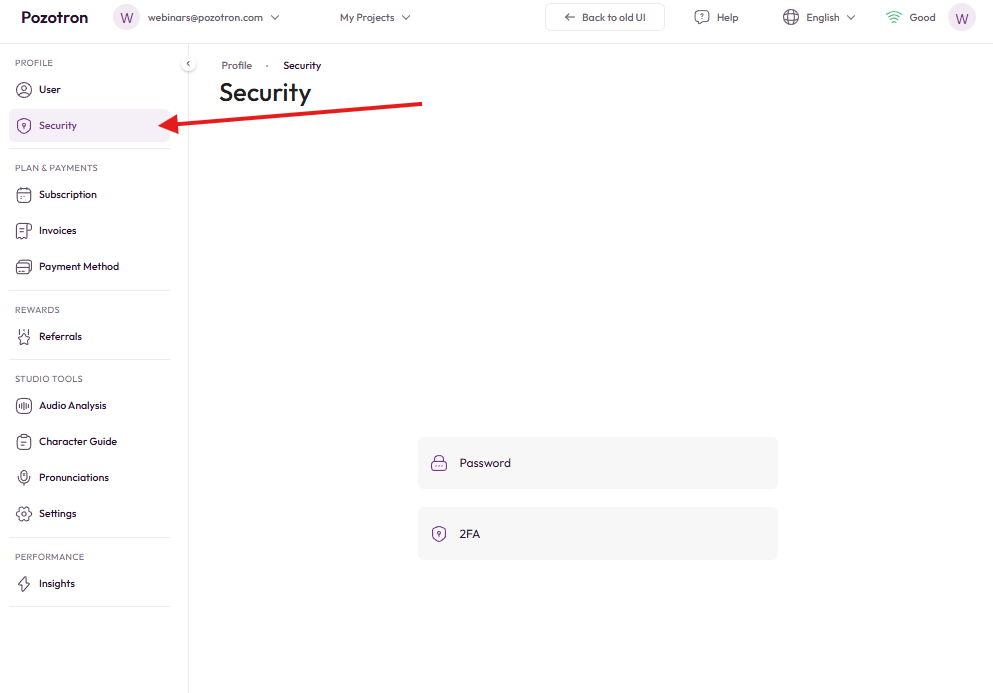Click the Referrals star icon
The image size is (993, 693).
pos(24,337)
